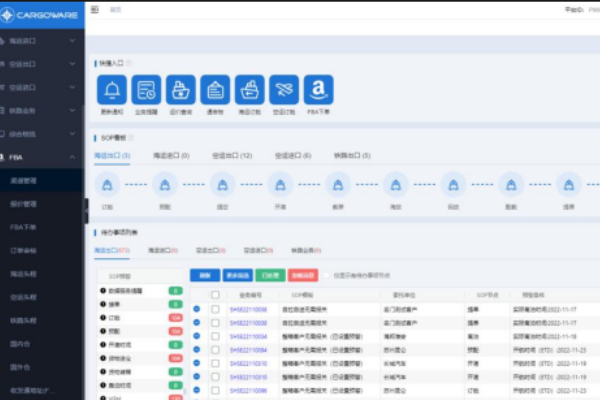The width and height of the screenshot is (600, 400).
Task: Click the business reminder list-with-clock icon
Action: point(147,90)
